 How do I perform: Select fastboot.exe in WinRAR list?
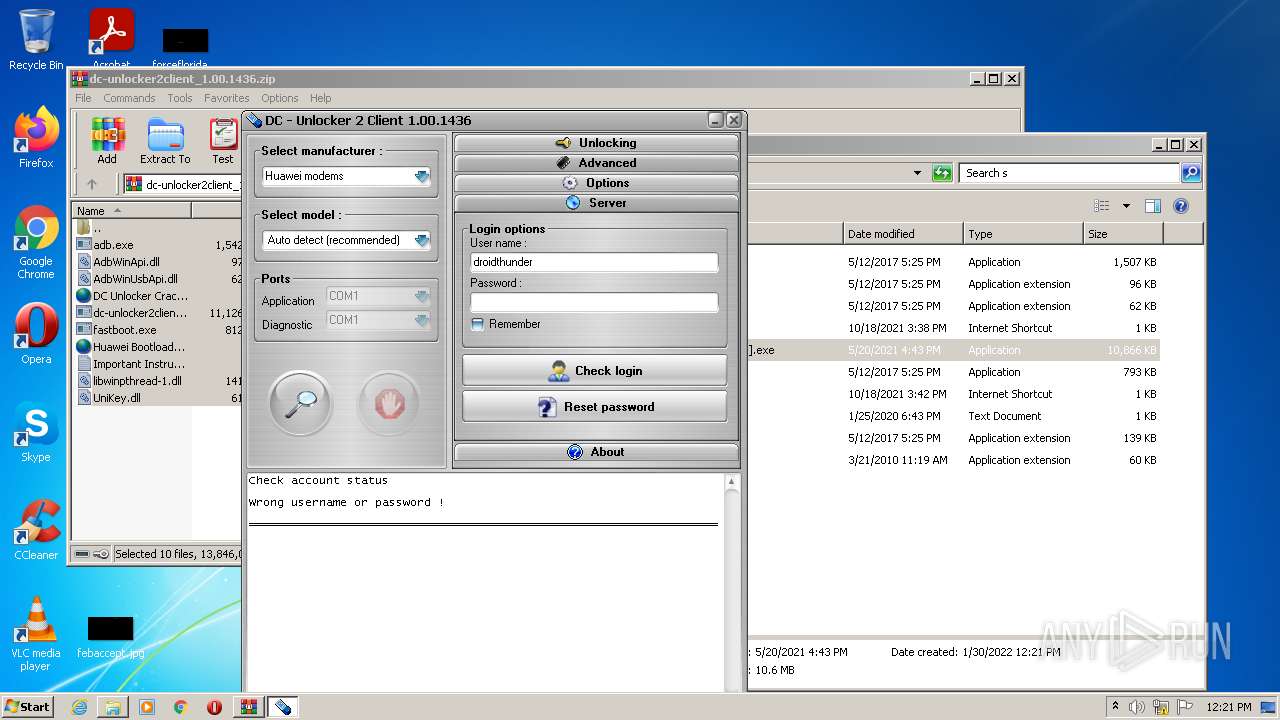pos(124,330)
